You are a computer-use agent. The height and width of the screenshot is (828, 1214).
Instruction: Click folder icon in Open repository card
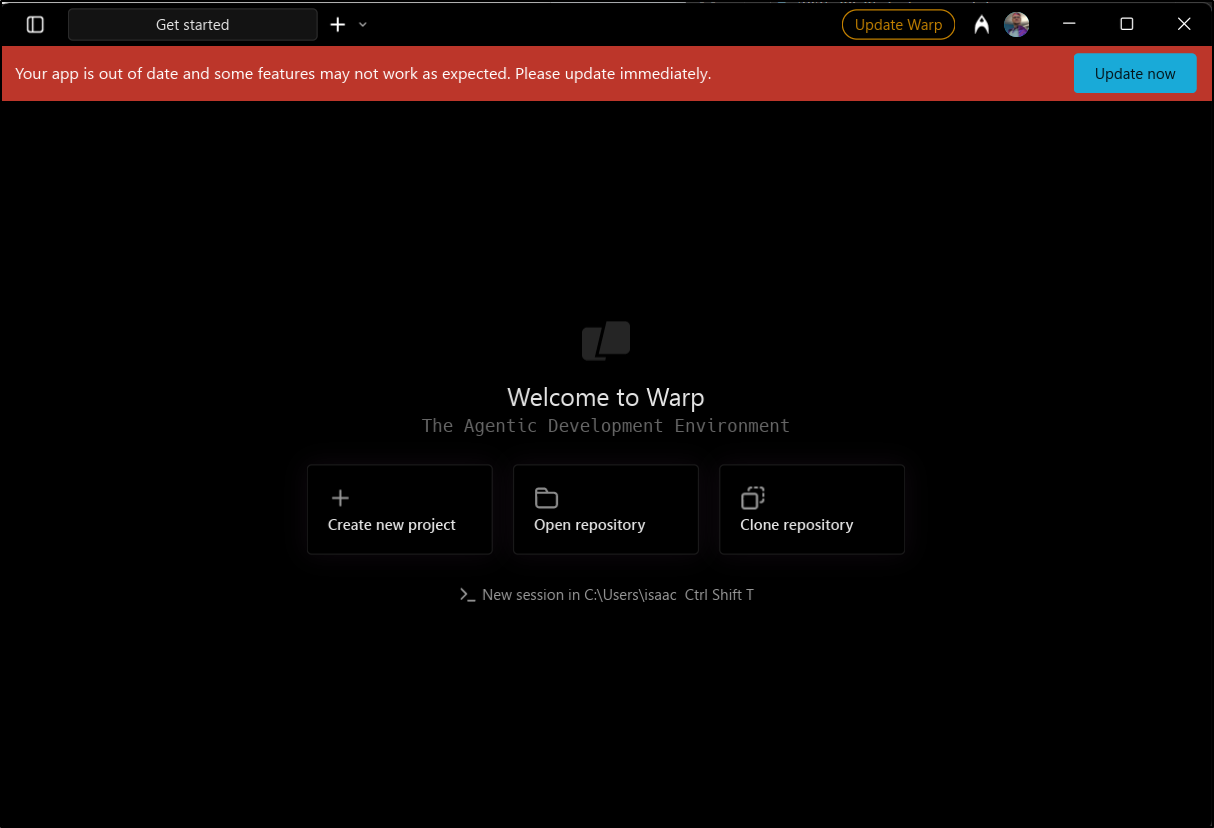546,498
